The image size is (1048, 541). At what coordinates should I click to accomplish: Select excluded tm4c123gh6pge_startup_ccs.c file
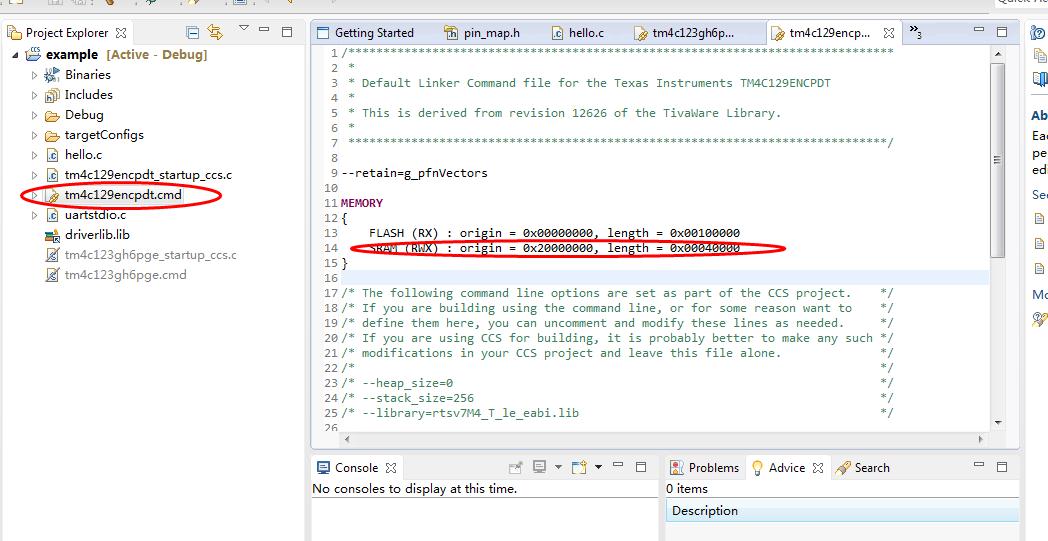point(150,255)
